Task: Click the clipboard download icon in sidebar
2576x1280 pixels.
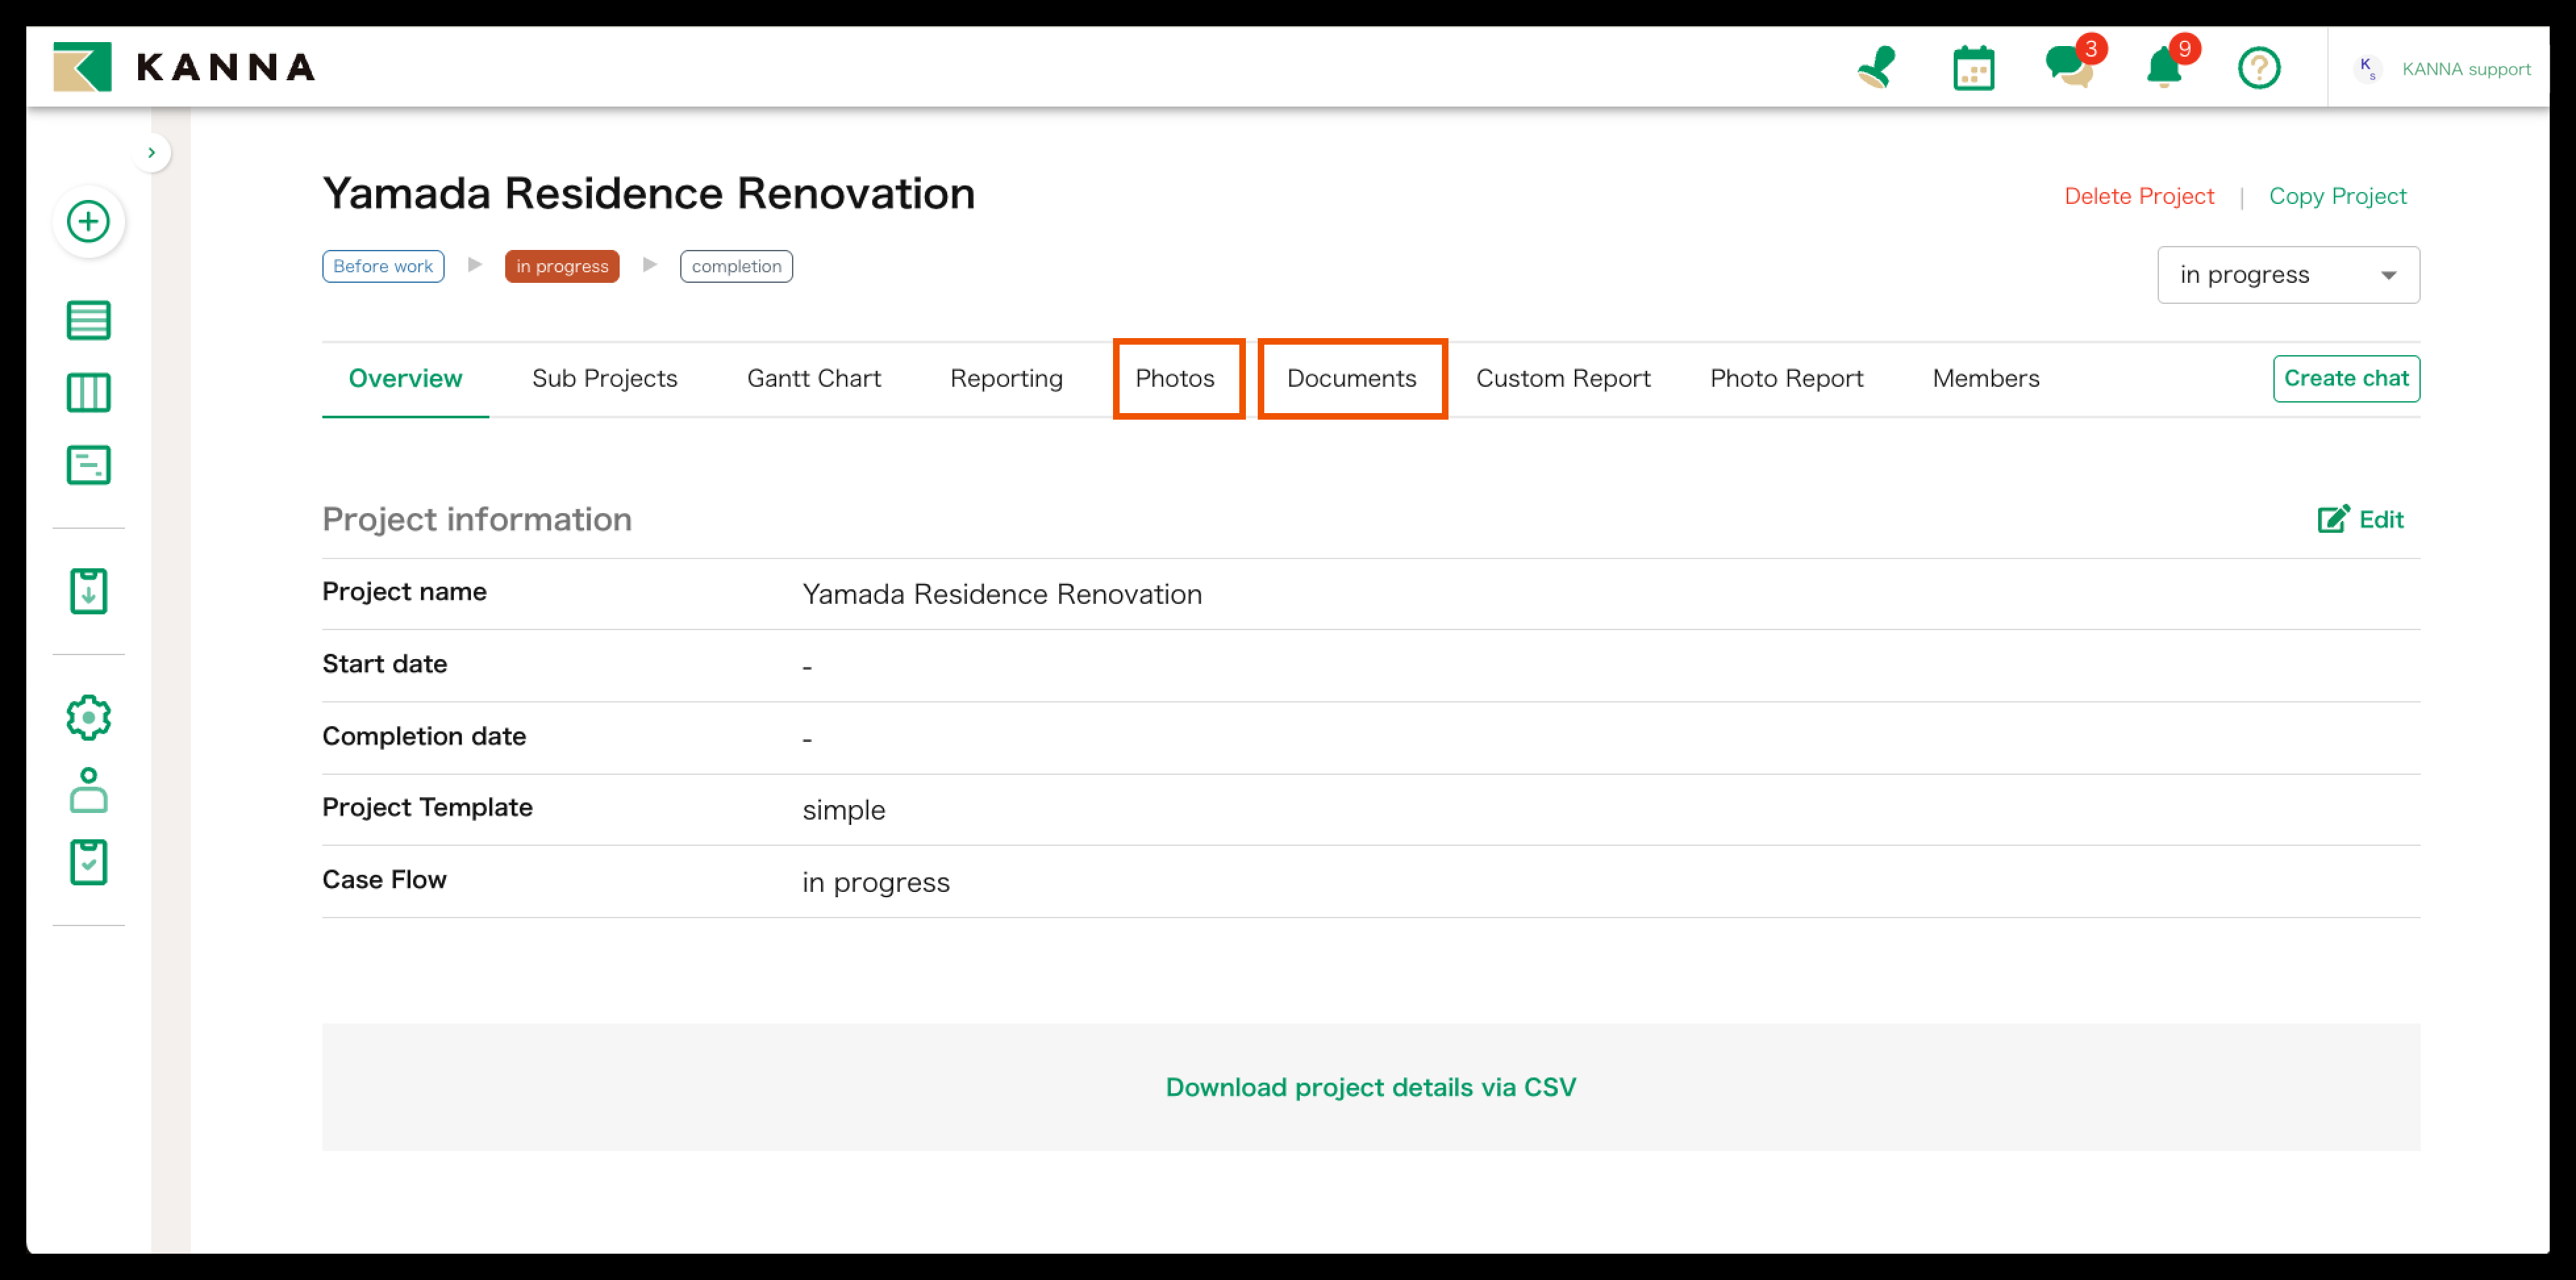Action: pos(88,591)
